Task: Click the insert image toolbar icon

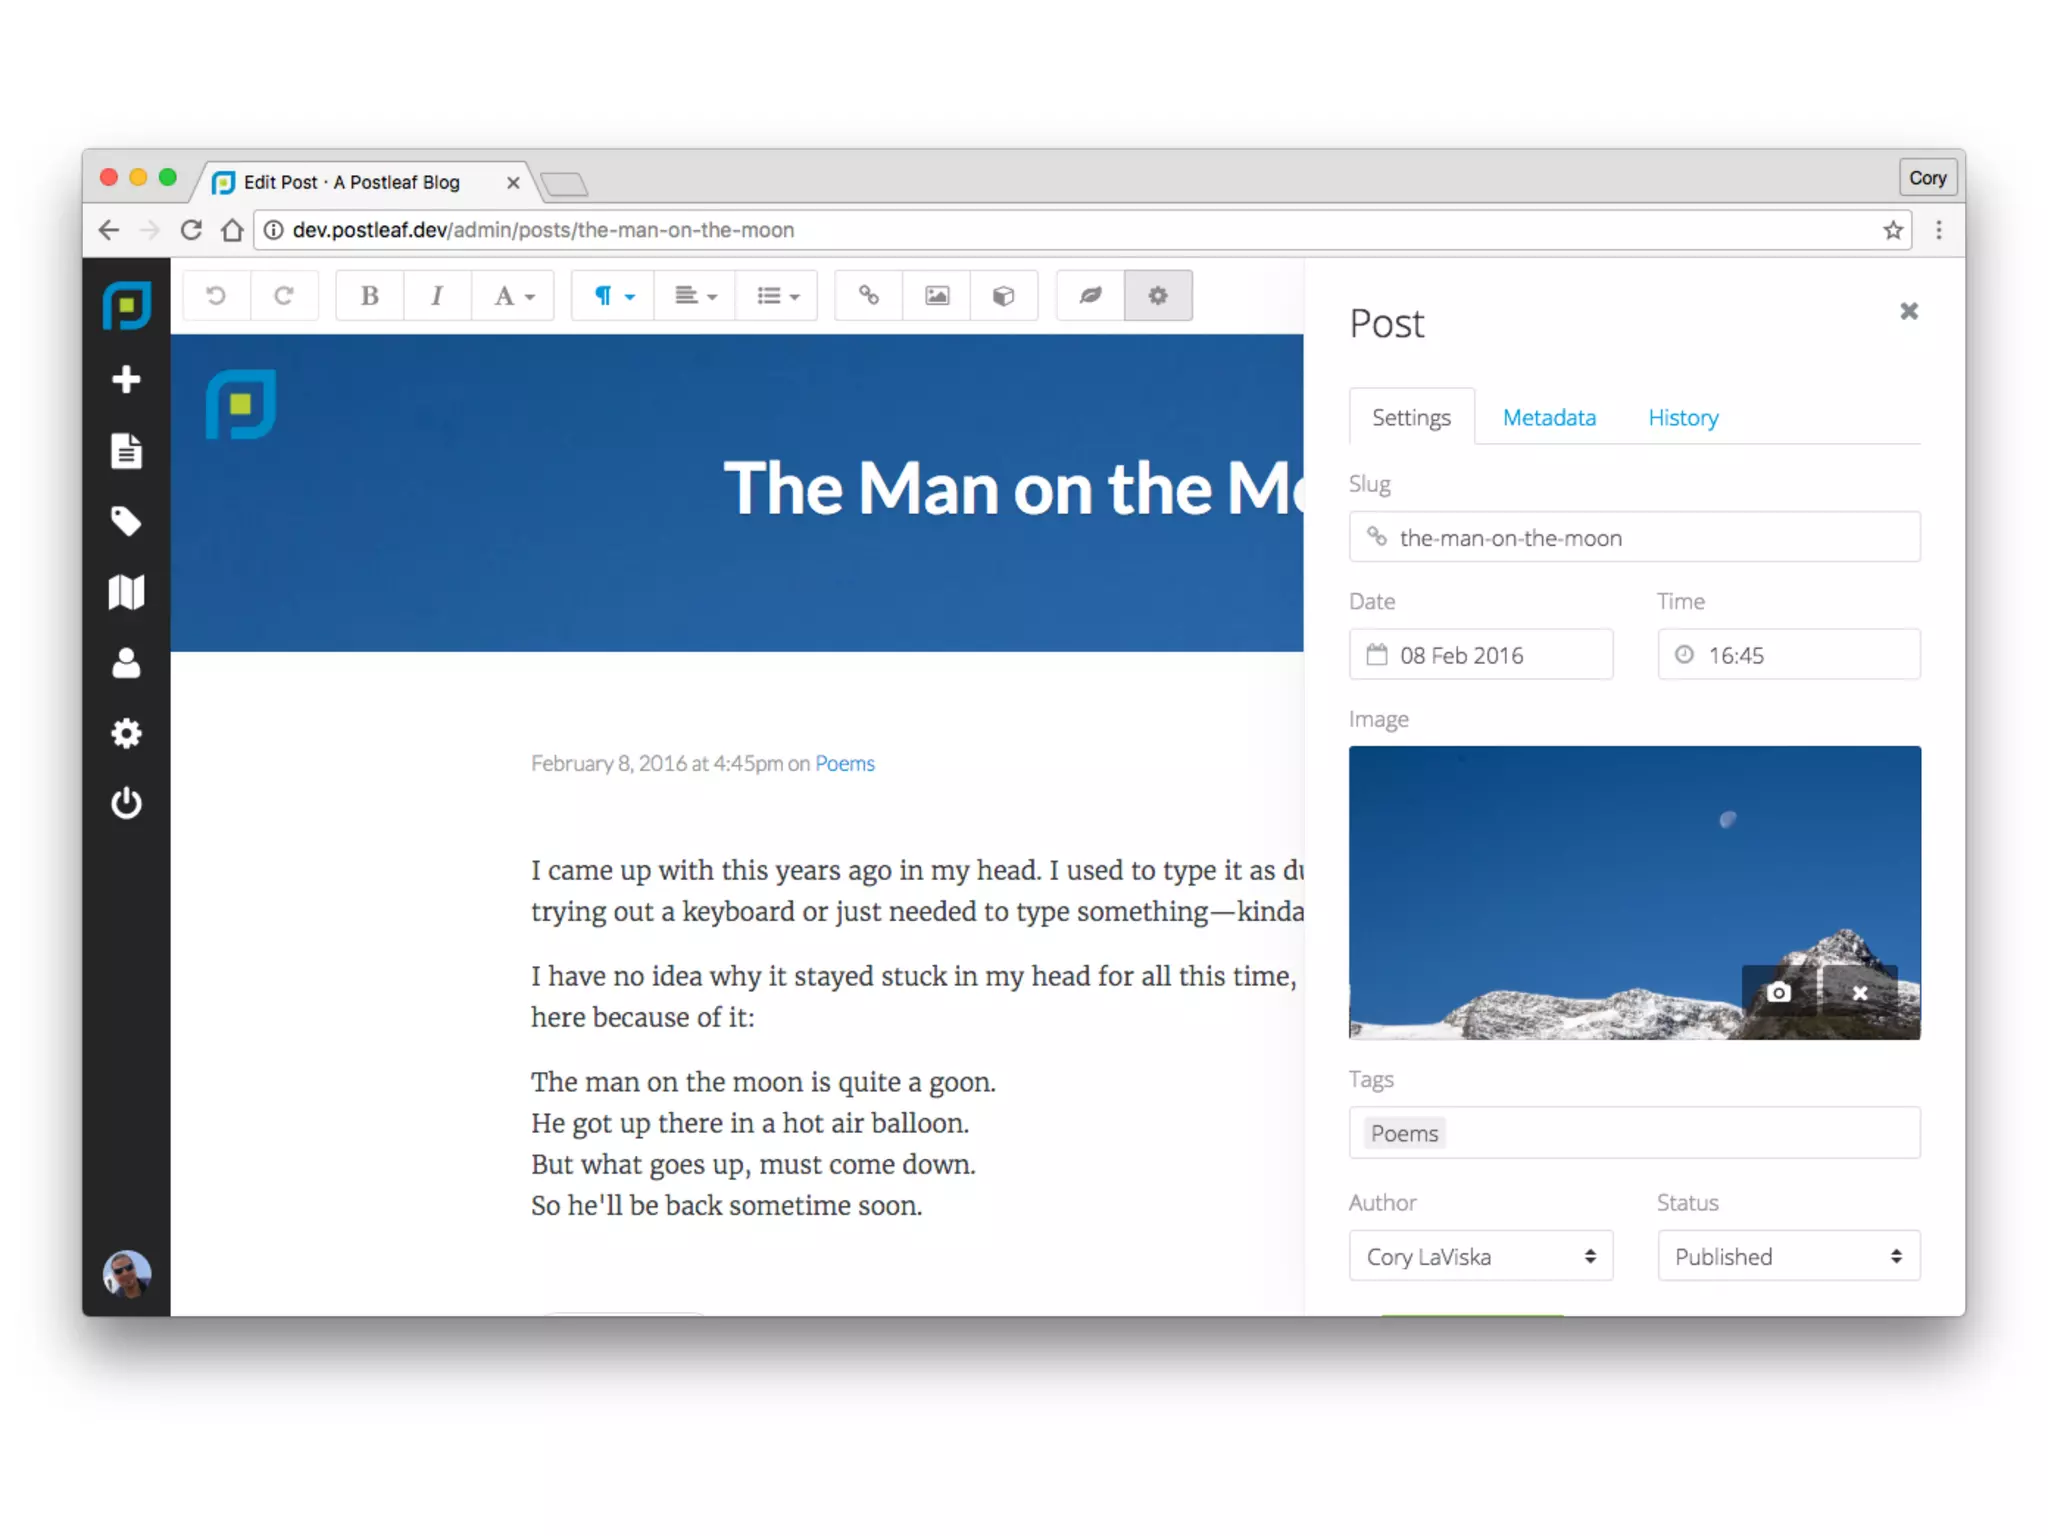Action: click(x=936, y=295)
